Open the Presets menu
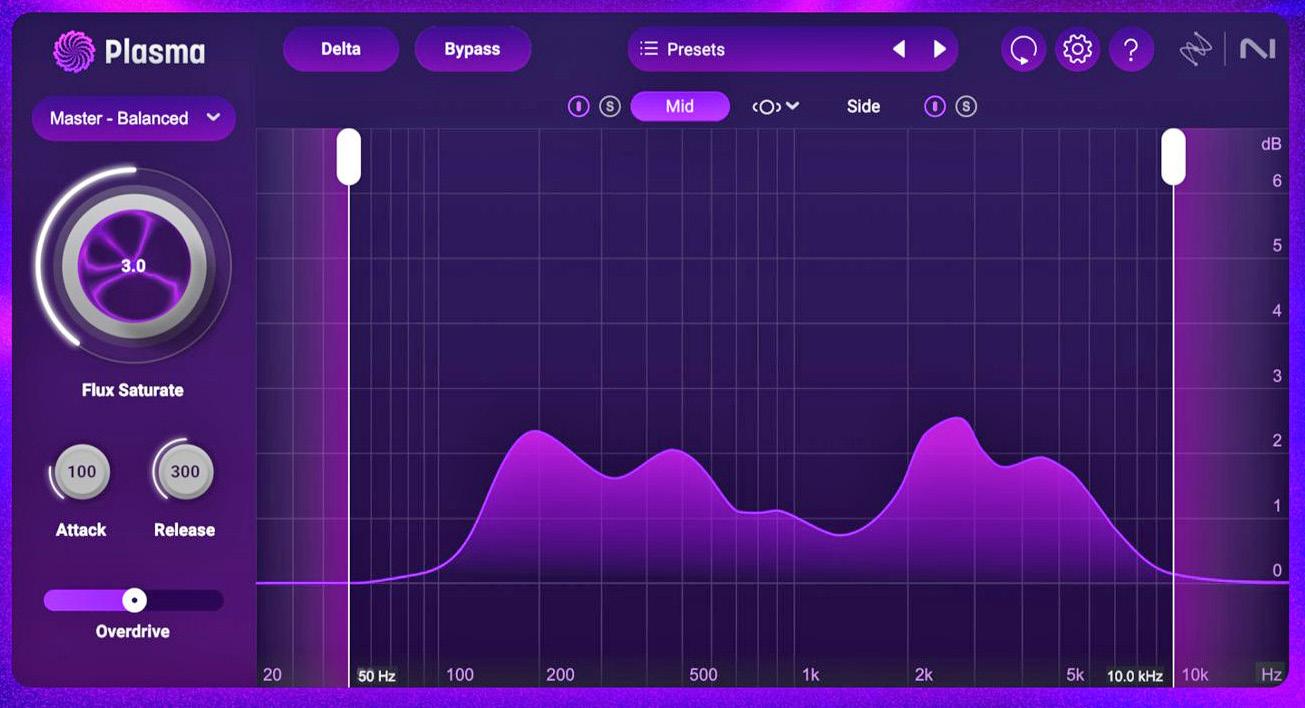The image size is (1305, 708). click(x=792, y=49)
